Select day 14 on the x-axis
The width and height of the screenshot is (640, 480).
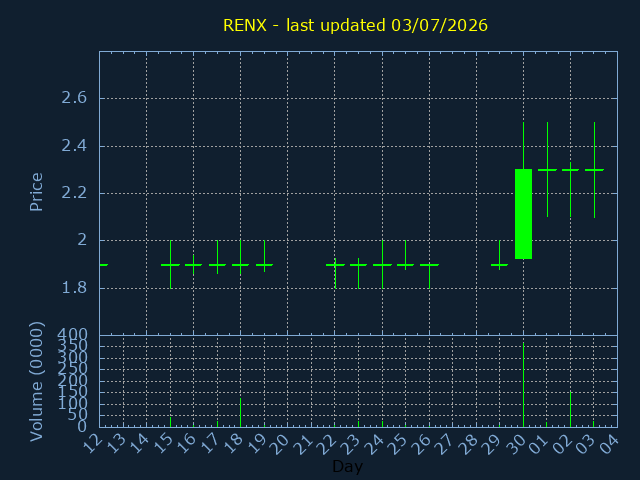pos(142,444)
